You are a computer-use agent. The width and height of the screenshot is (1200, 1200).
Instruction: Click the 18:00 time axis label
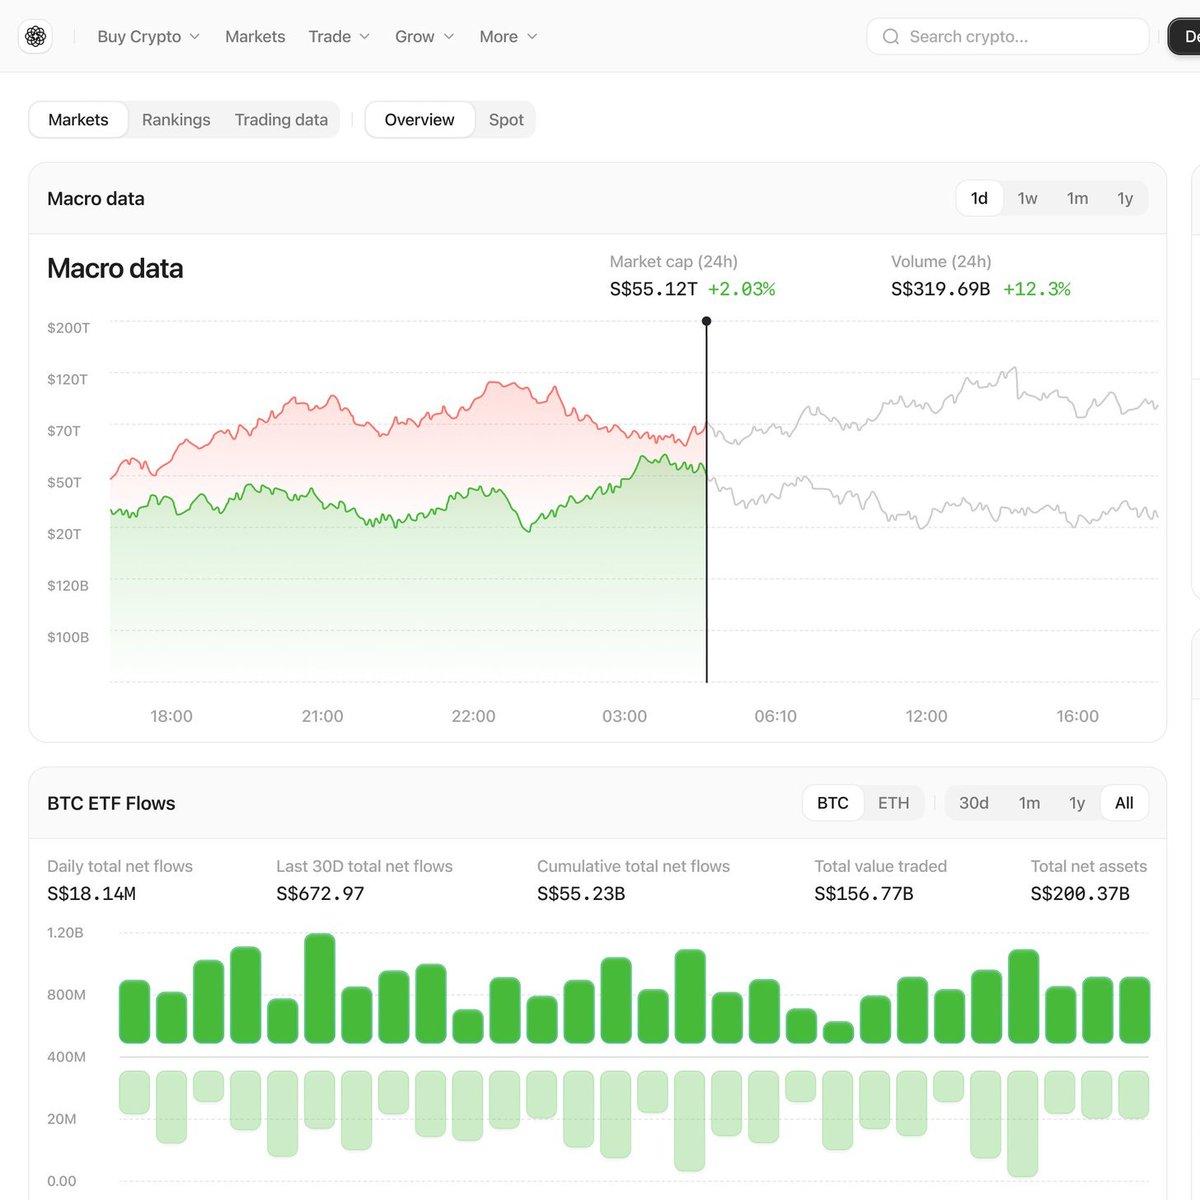point(171,716)
